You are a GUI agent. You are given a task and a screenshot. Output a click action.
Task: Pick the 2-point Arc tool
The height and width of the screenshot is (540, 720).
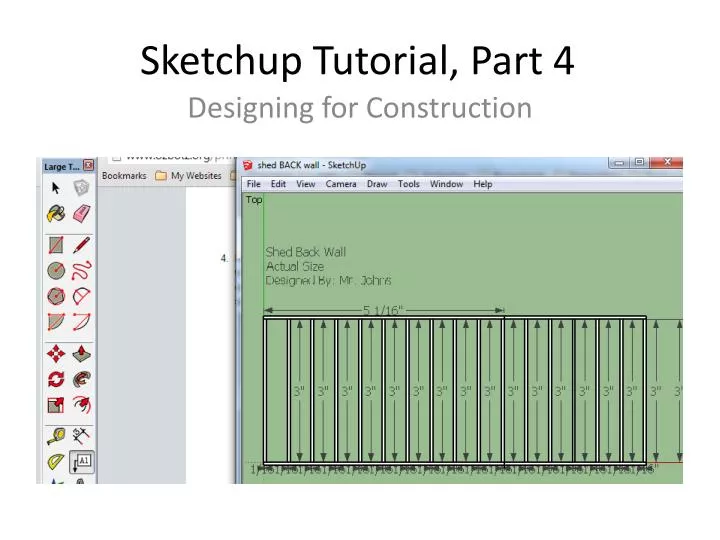click(x=81, y=321)
